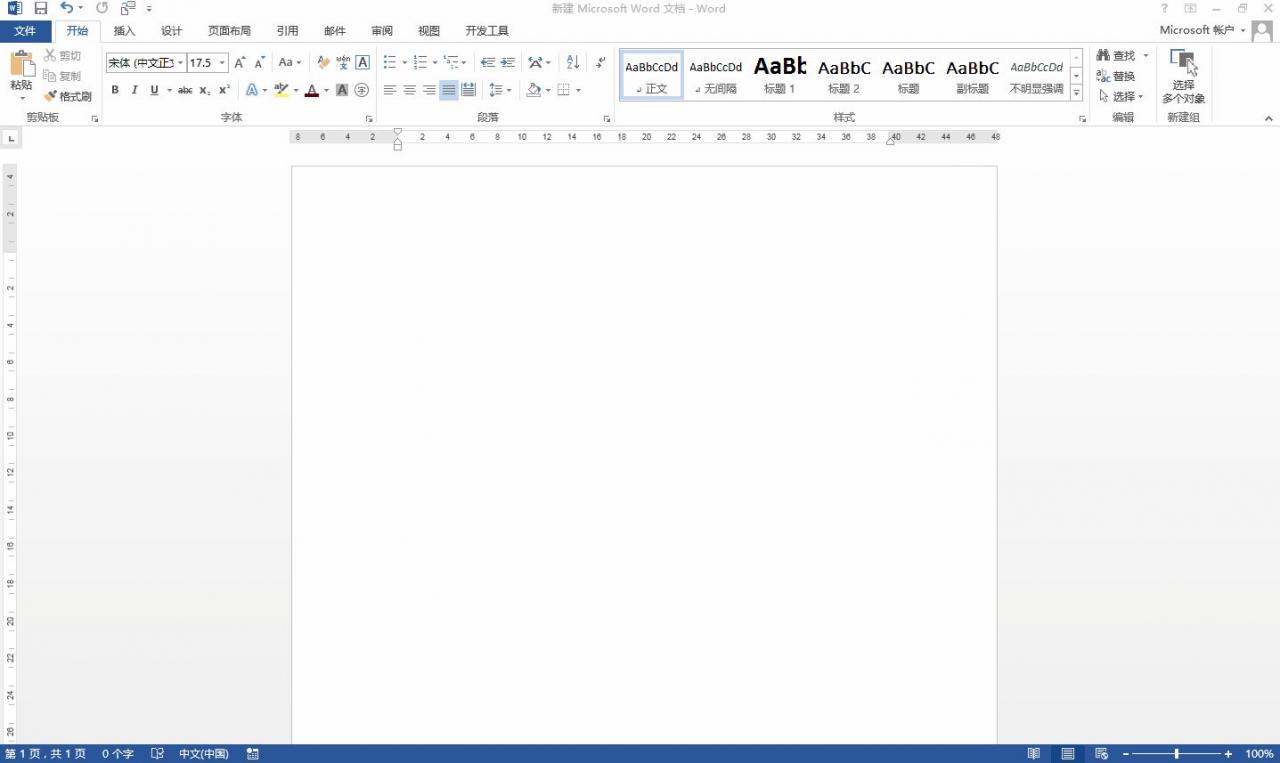
Task: Open the borders dropdown arrow
Action: click(x=578, y=90)
